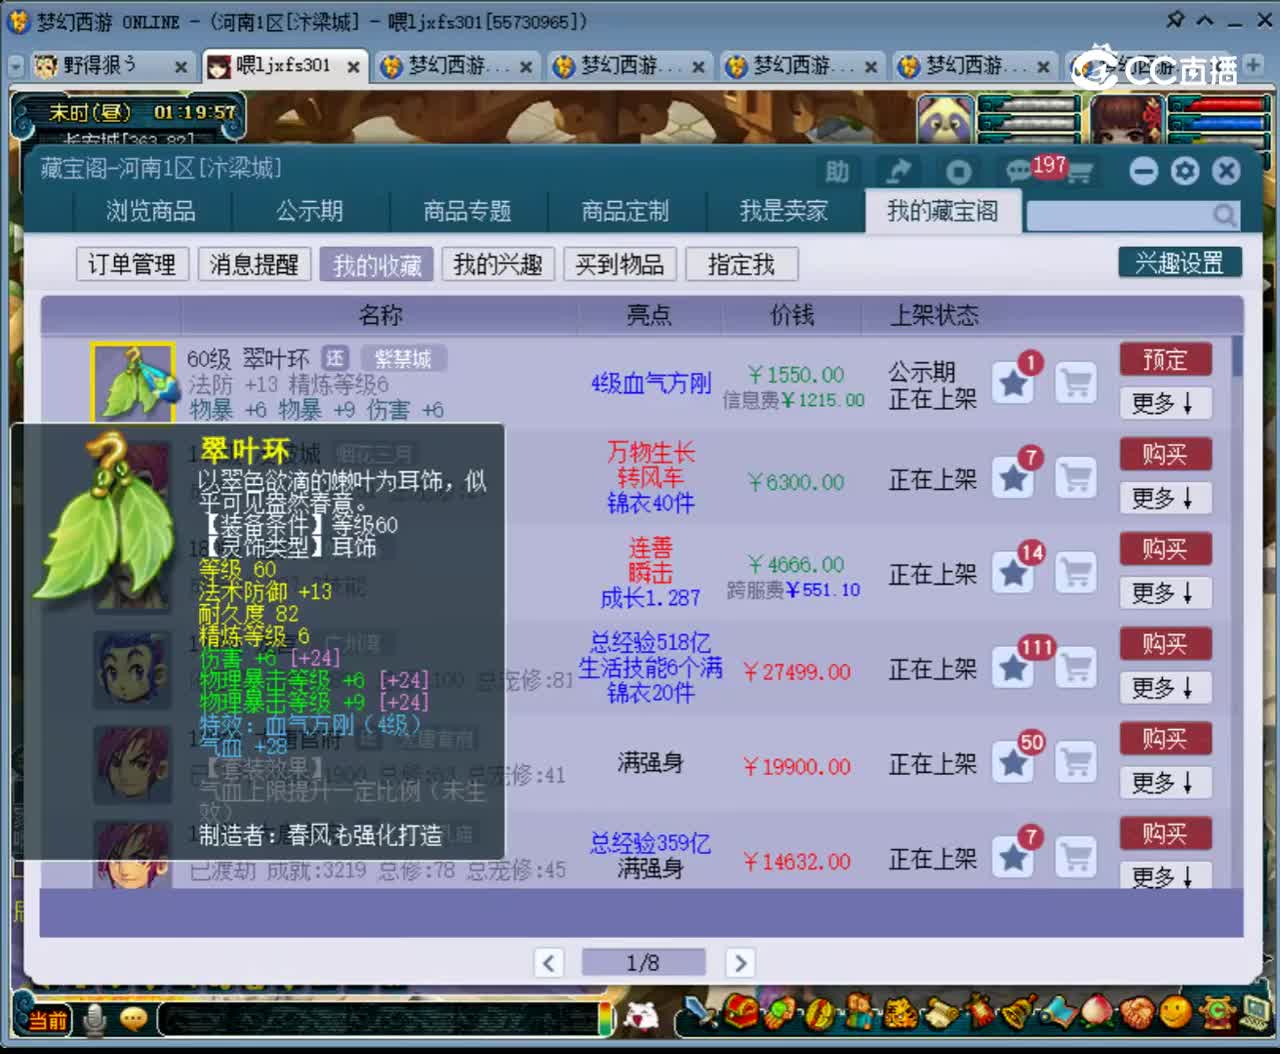Click the 助 helper icon
The height and width of the screenshot is (1054, 1280).
[837, 172]
